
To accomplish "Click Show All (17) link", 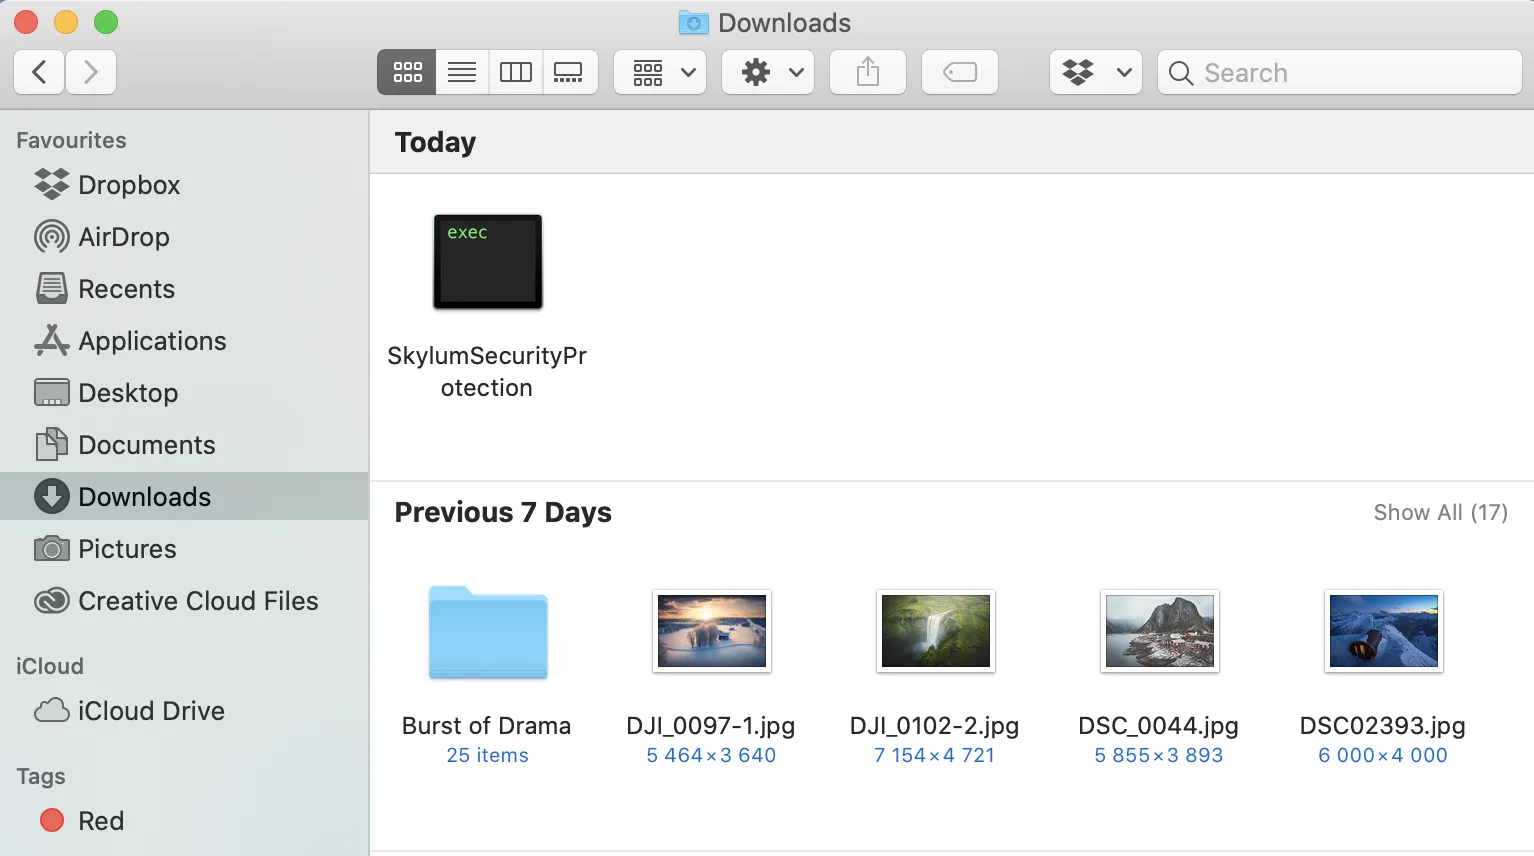I will 1440,512.
